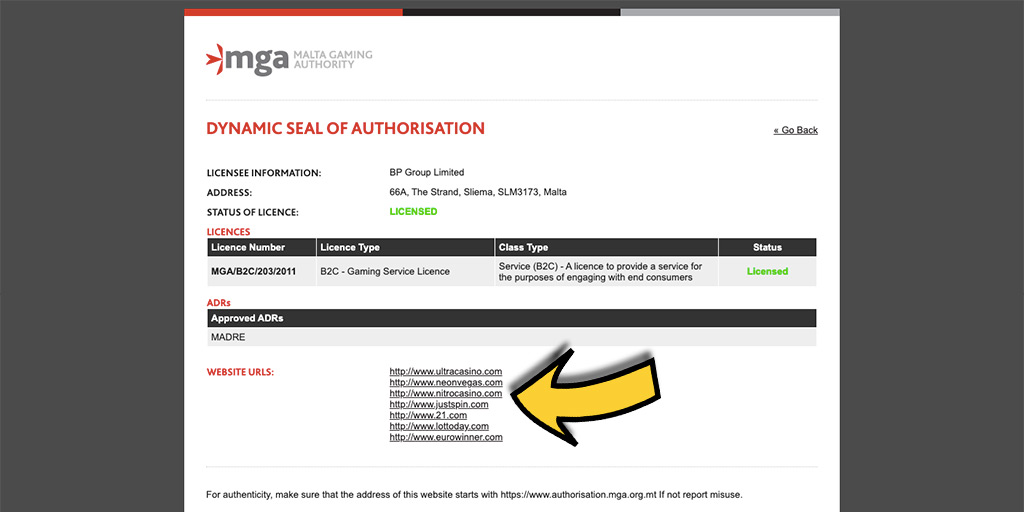This screenshot has height=512, width=1024.
Task: Click the red LICENCES section label
Action: point(229,232)
